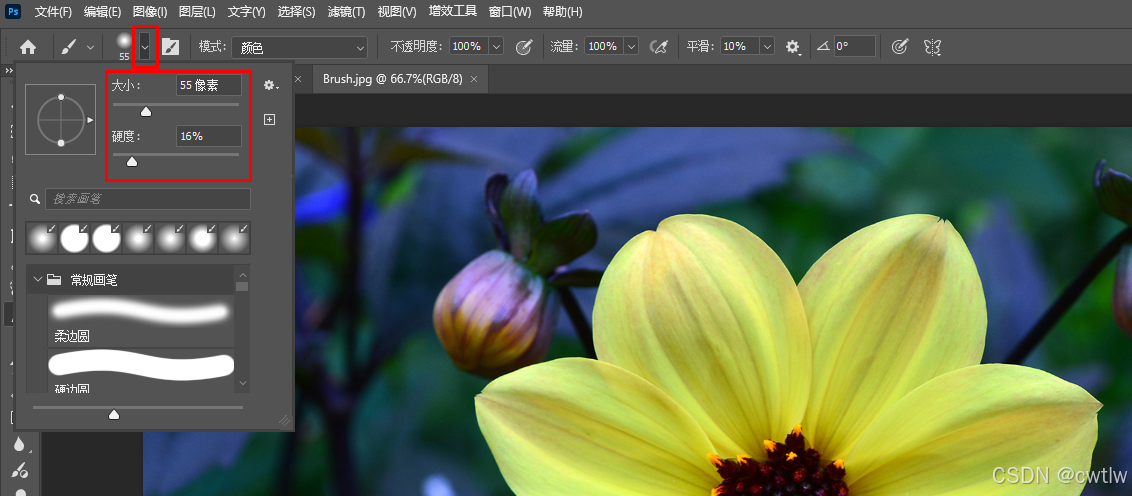1132x496 pixels.
Task: Click the 流量 100% value field
Action: pos(604,46)
